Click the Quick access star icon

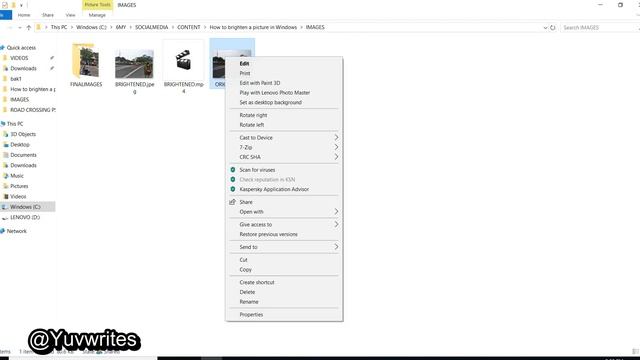coord(2,48)
